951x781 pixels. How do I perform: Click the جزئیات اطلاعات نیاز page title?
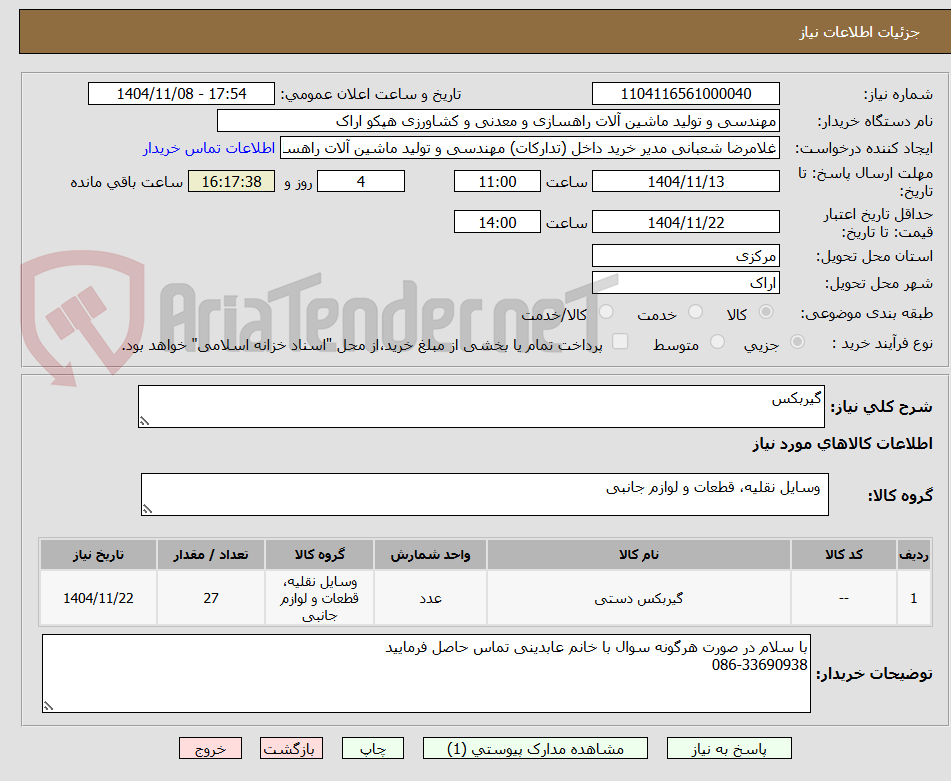click(x=859, y=32)
